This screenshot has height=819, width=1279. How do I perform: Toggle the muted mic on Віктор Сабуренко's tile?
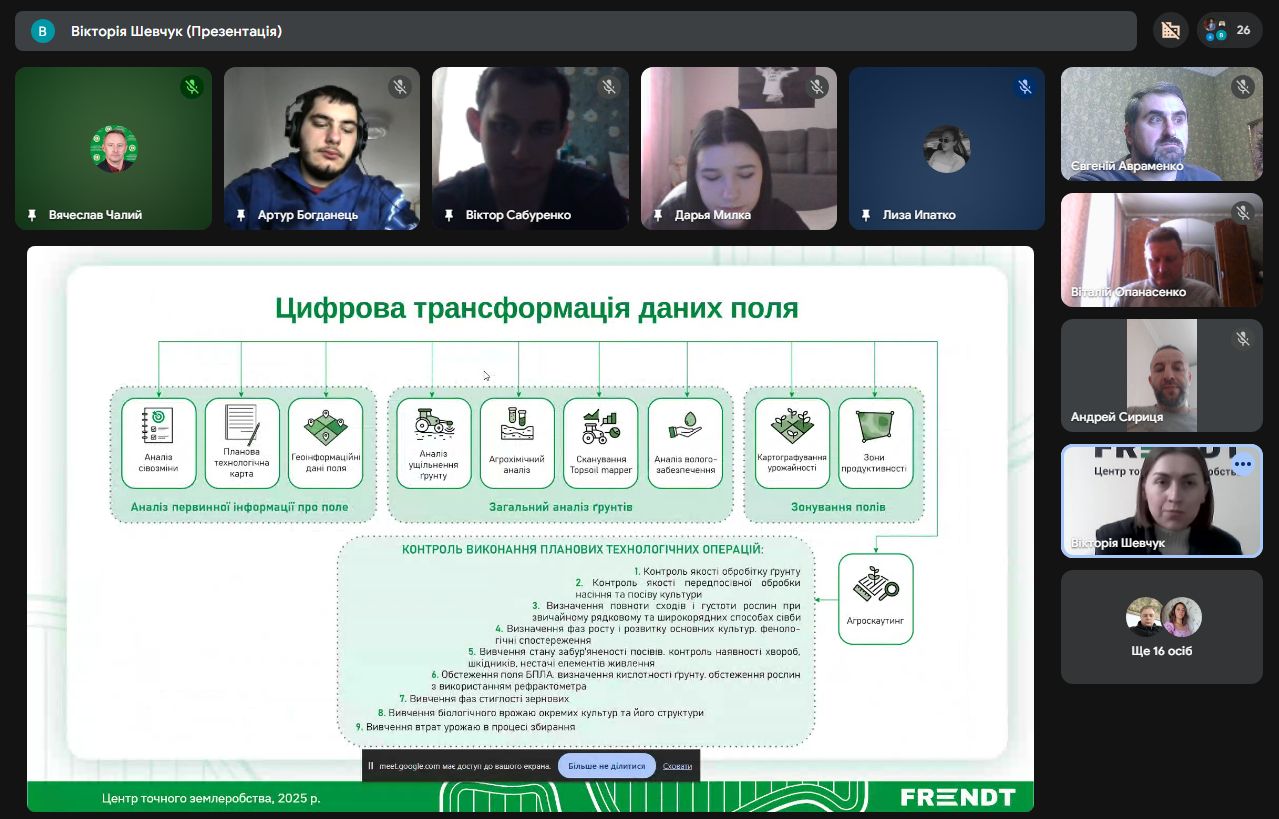click(x=608, y=87)
